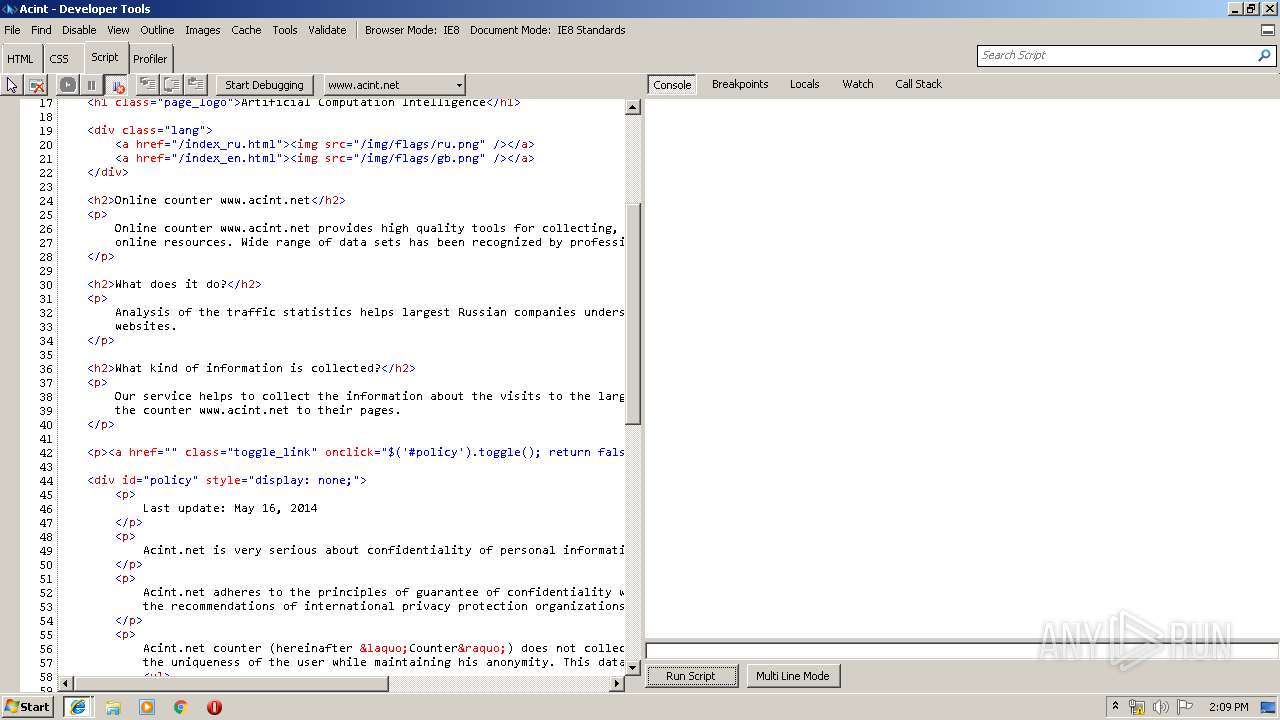Click the '/img/flags/ru.png' source line
1280x720 pixels.
(325, 144)
